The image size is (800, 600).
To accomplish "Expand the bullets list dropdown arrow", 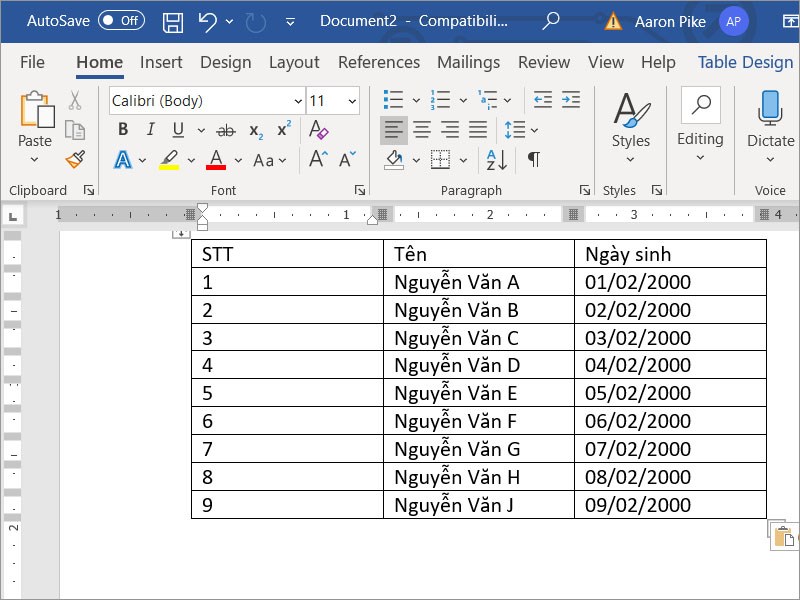I will pos(416,101).
